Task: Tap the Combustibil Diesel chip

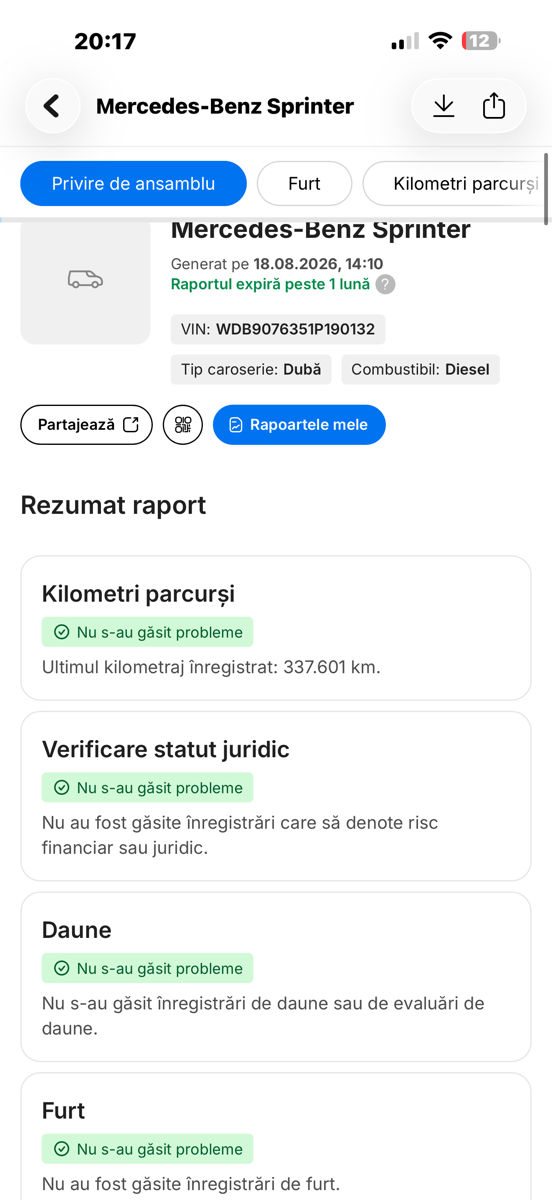Action: tap(420, 369)
